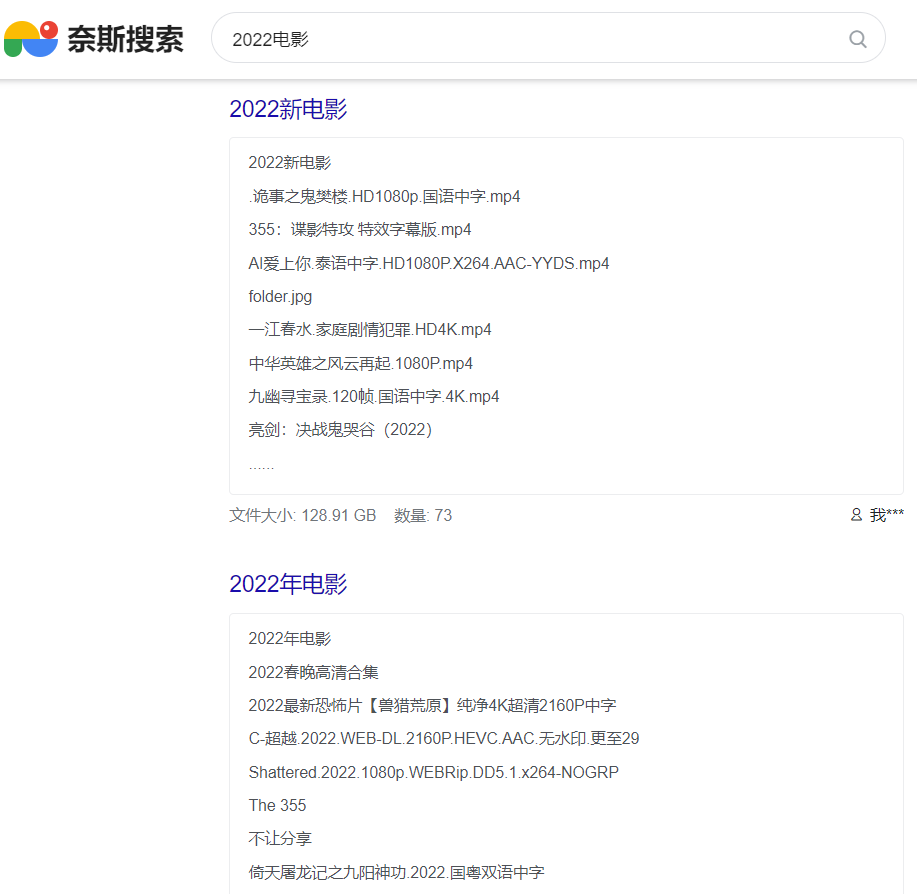
Task: Click the magnifier search icon
Action: [857, 39]
